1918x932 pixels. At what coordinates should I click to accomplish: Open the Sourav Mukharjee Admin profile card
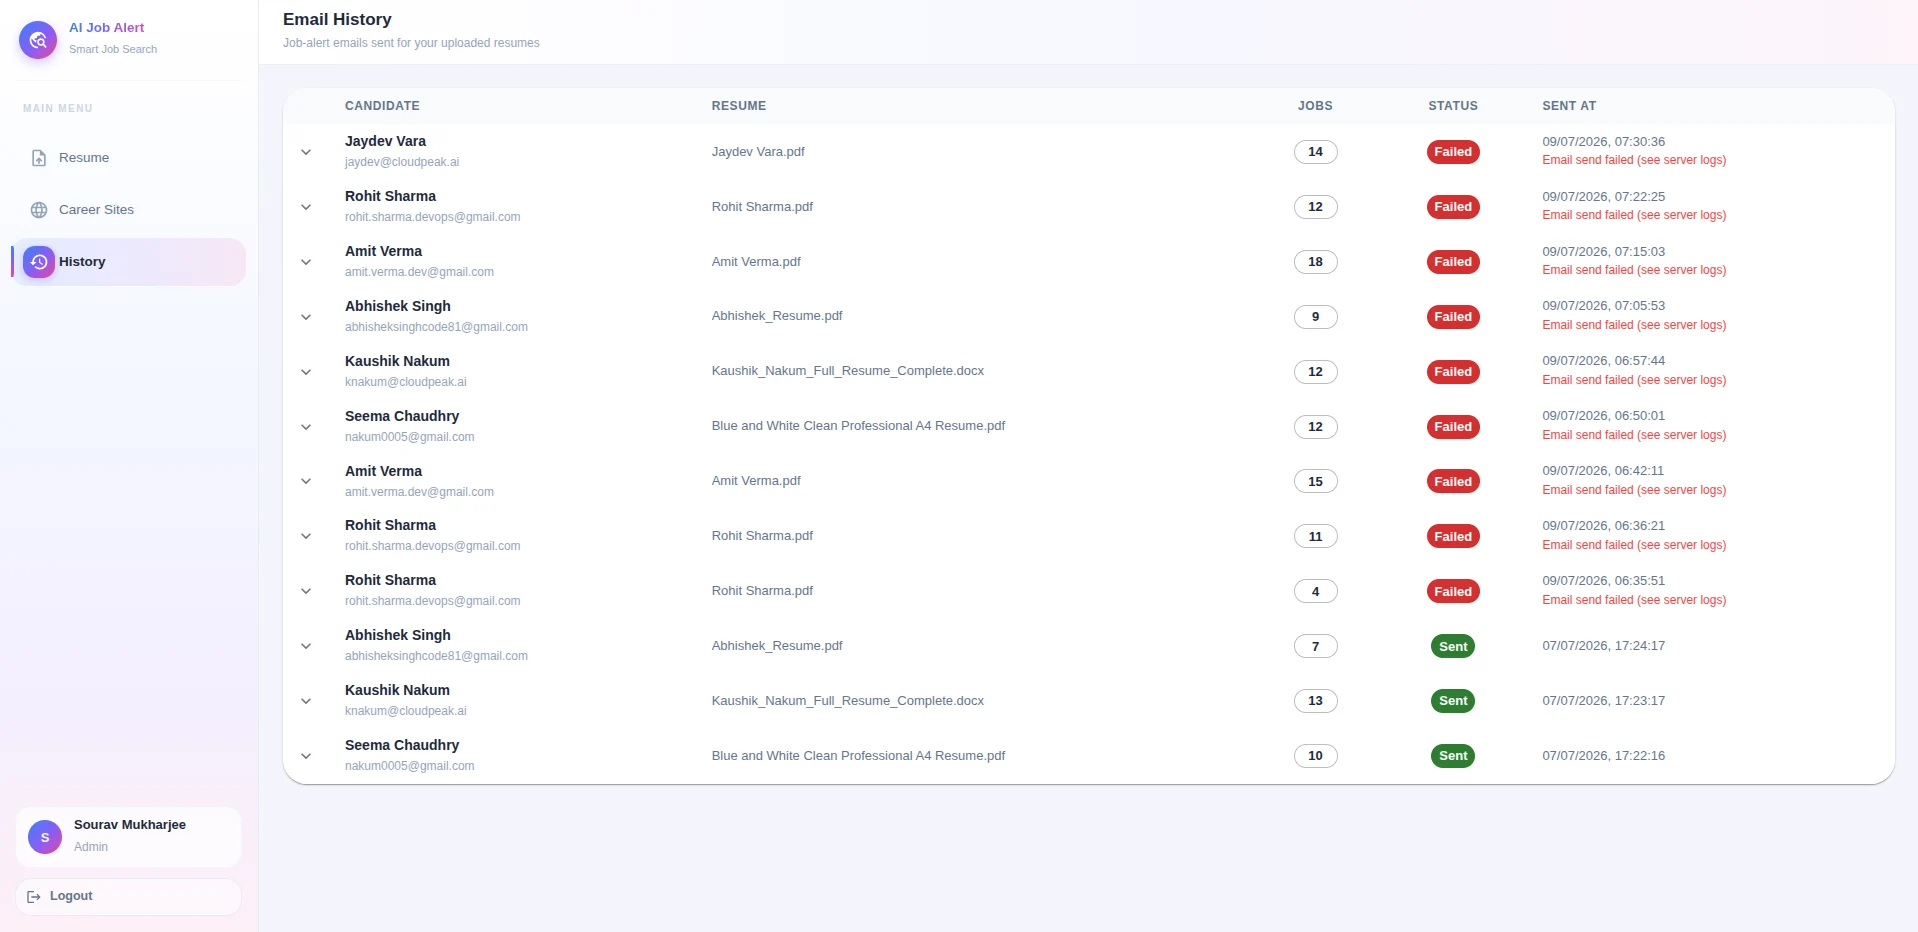[128, 837]
